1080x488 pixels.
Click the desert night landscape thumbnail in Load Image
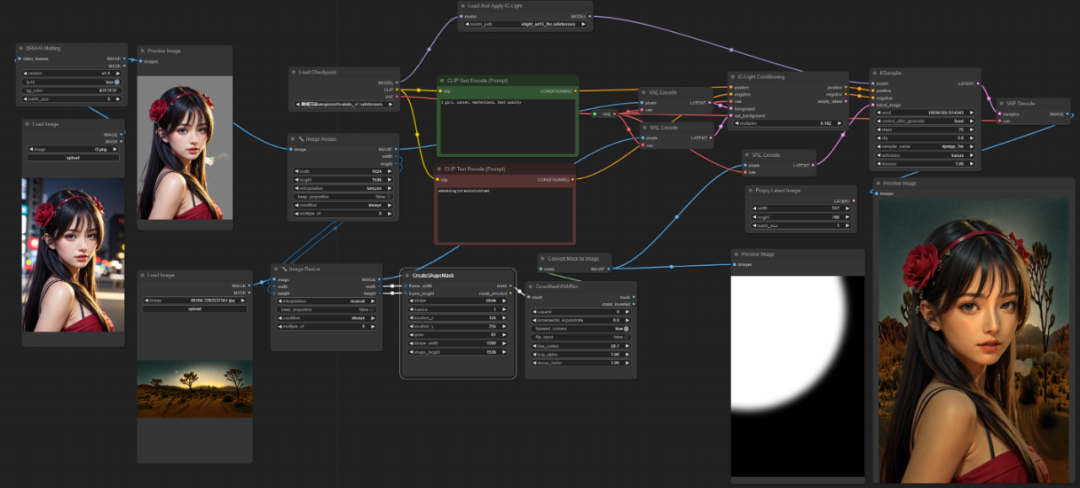(x=195, y=388)
